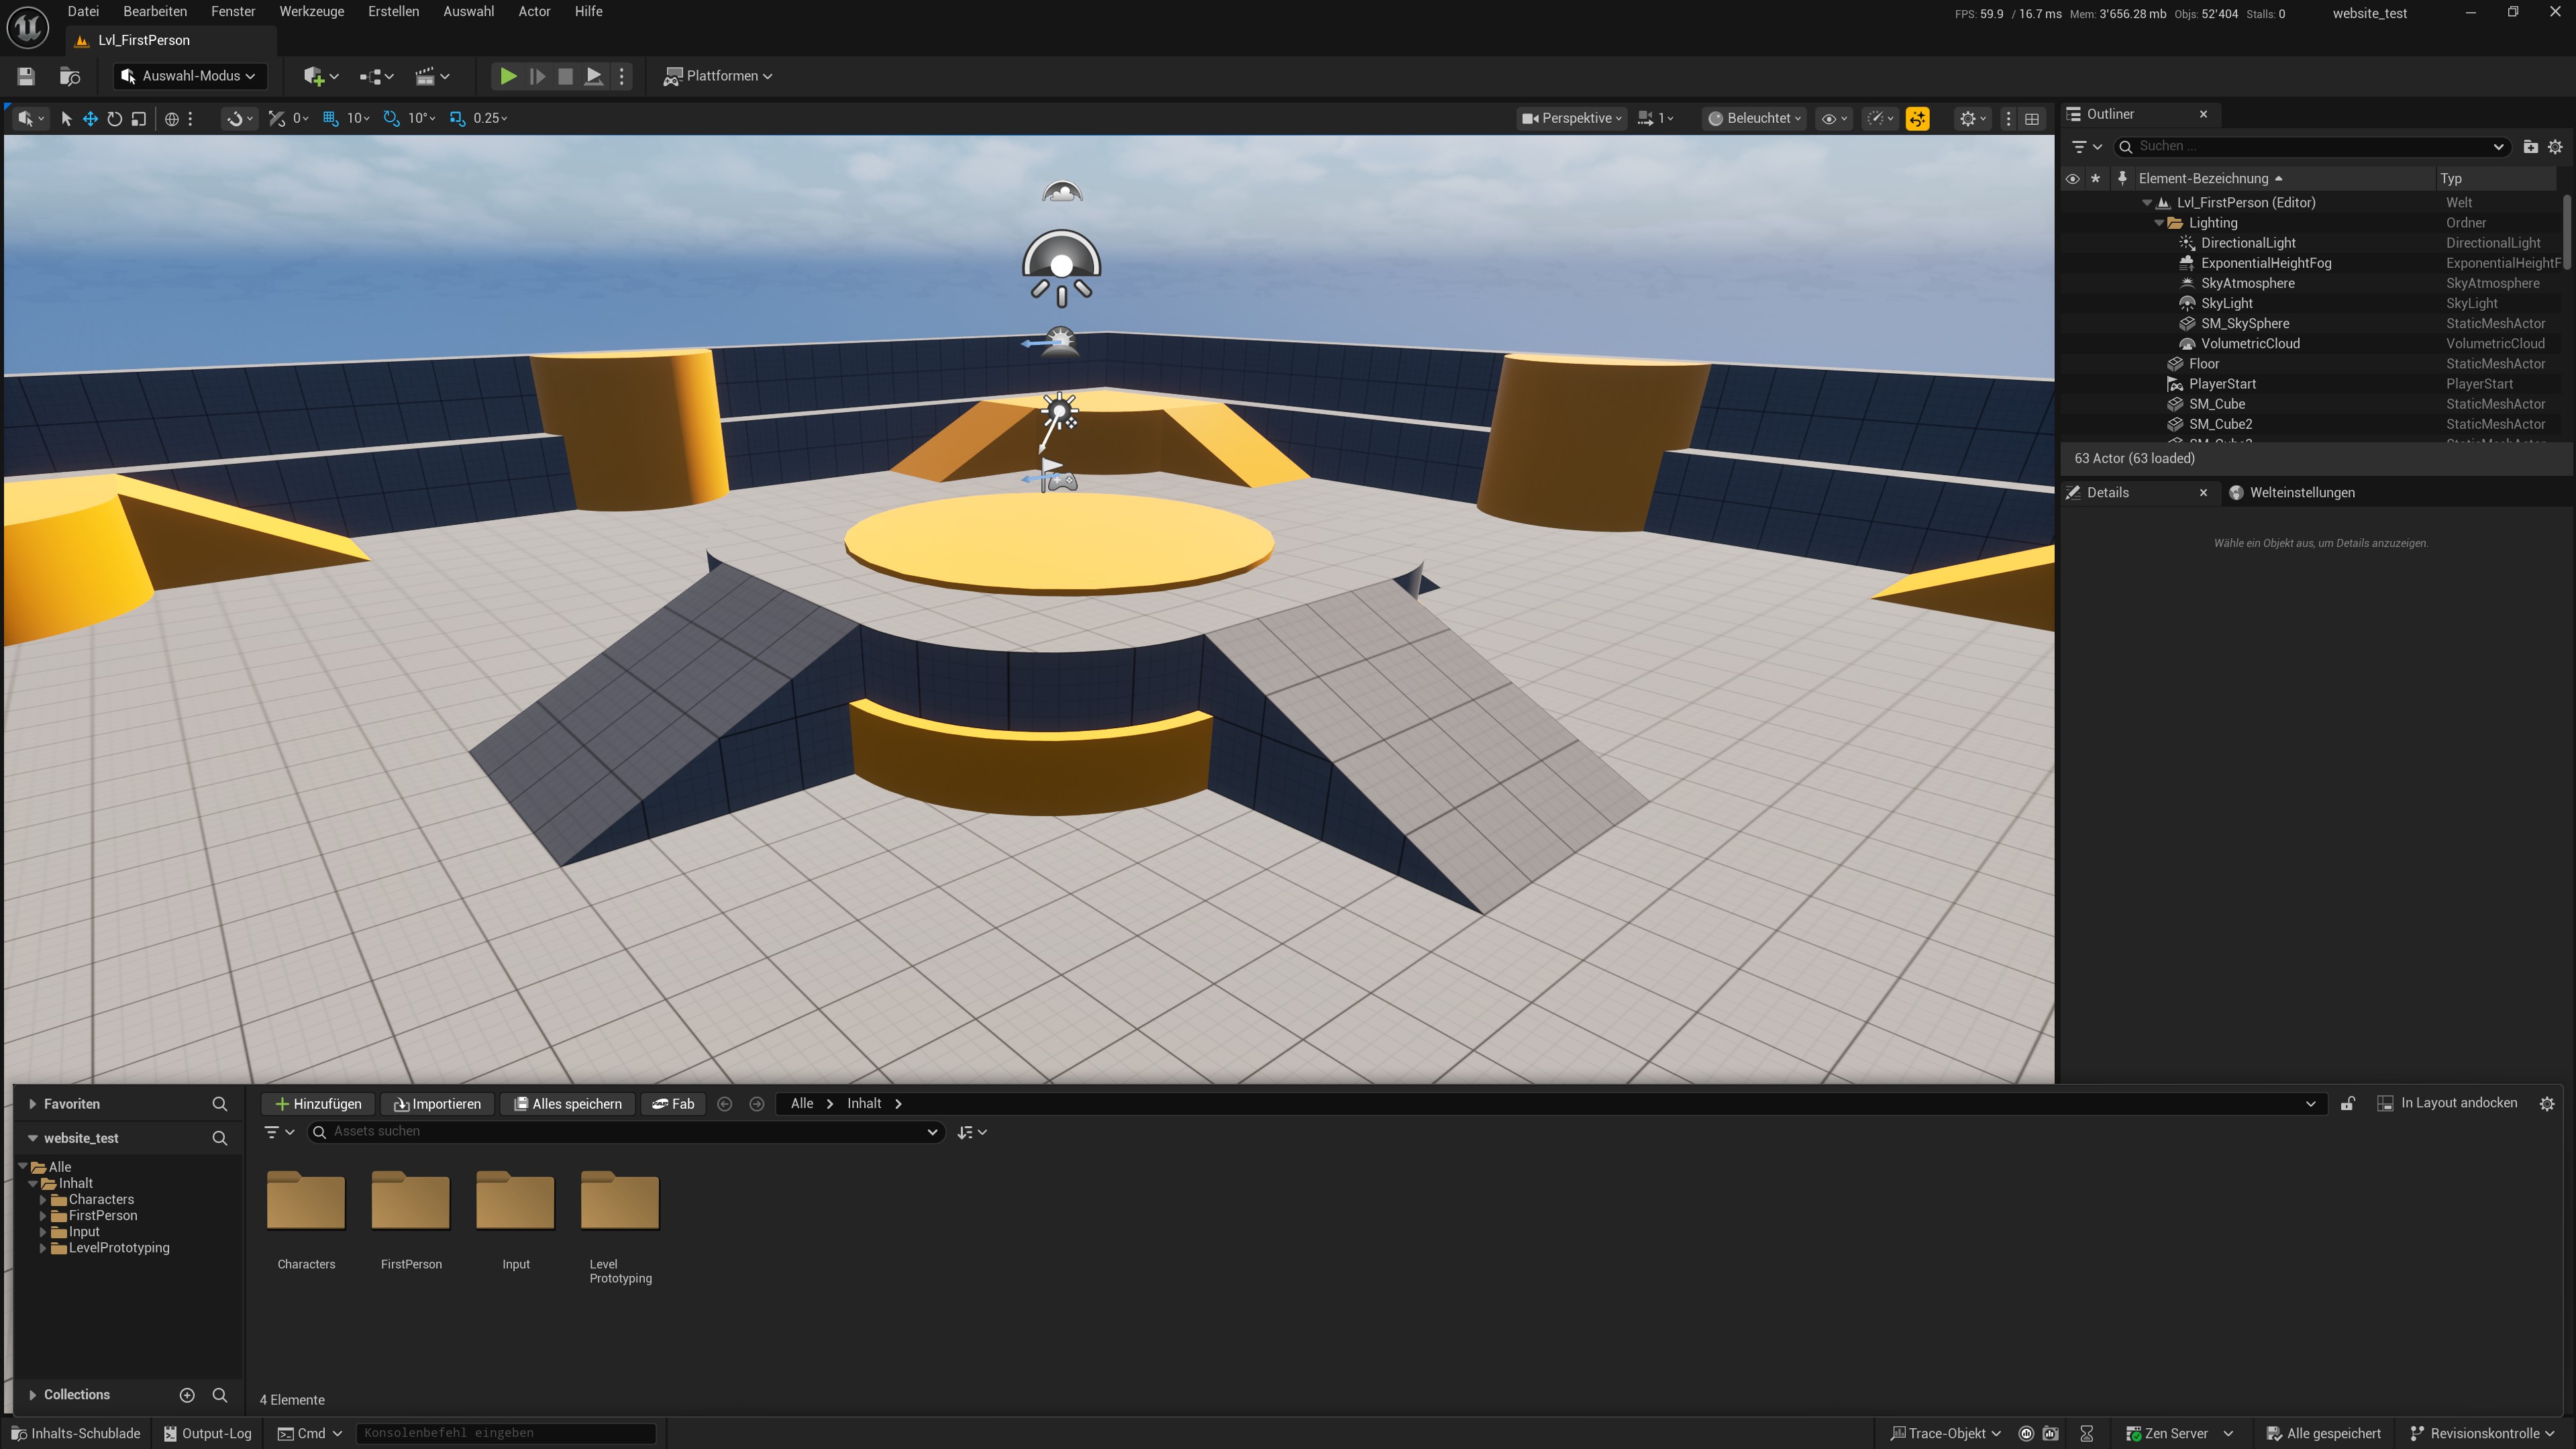Open the Perspektive viewport dropdown

(1572, 118)
